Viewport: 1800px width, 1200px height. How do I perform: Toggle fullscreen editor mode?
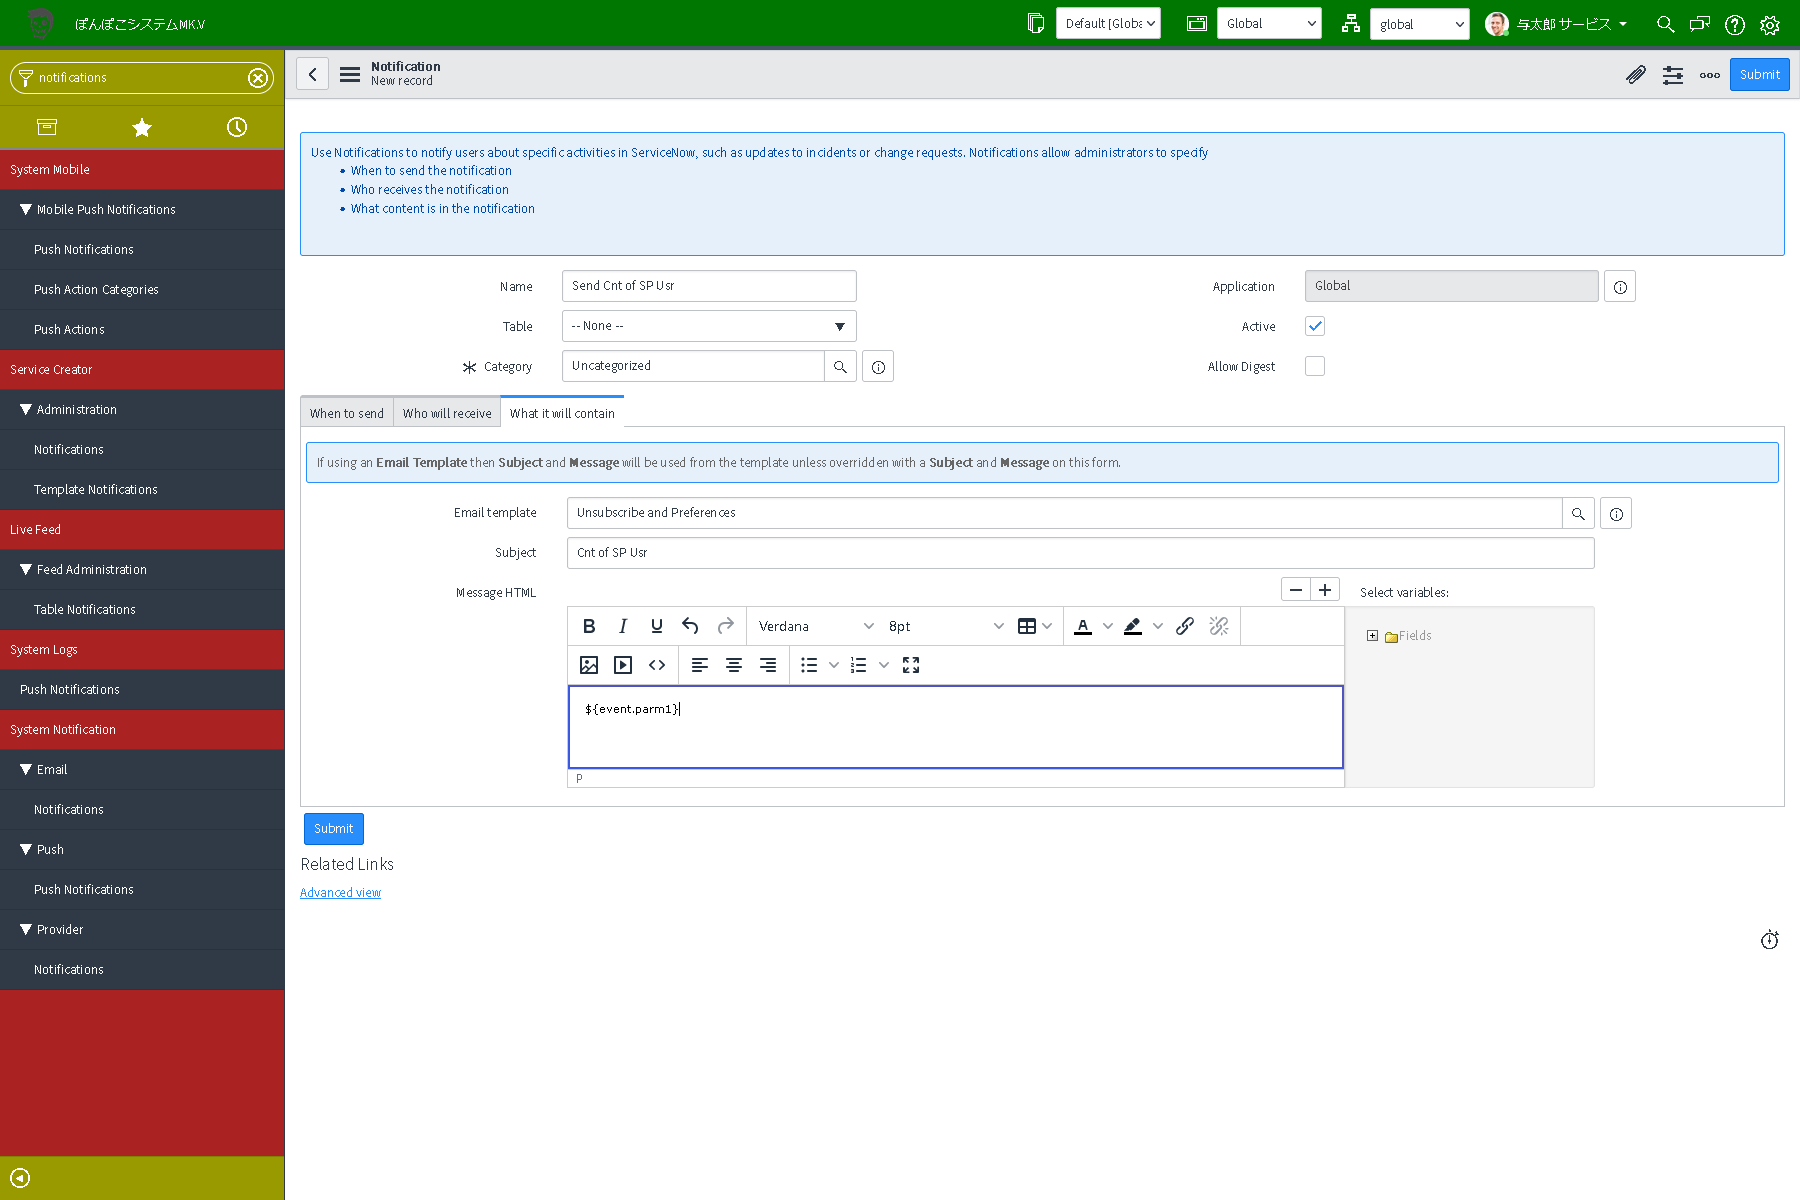click(911, 665)
